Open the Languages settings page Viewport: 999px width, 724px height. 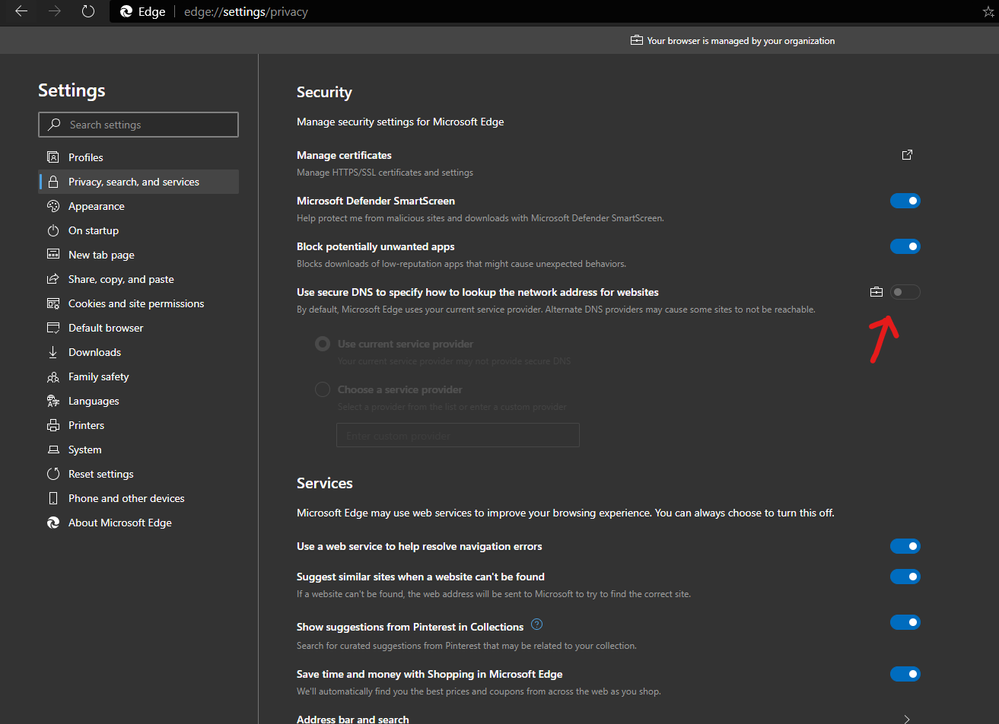(138, 401)
